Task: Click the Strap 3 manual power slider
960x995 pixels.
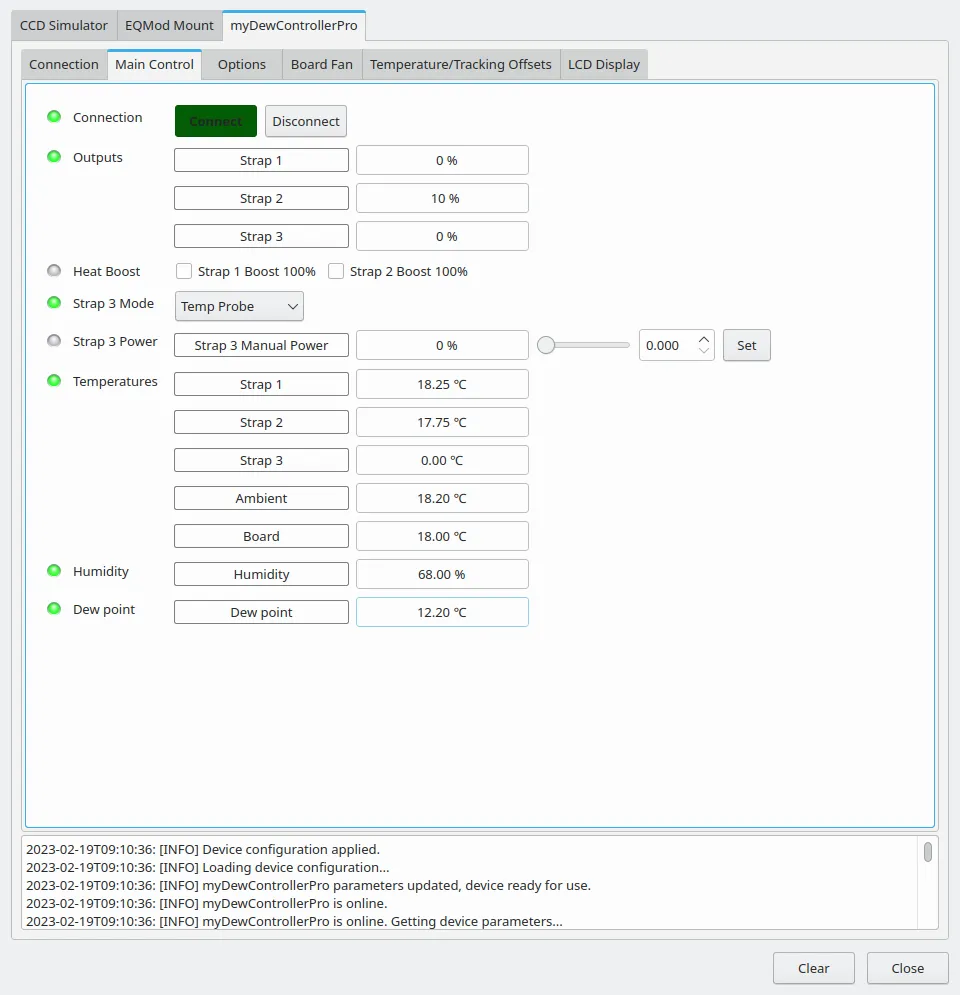Action: 584,345
